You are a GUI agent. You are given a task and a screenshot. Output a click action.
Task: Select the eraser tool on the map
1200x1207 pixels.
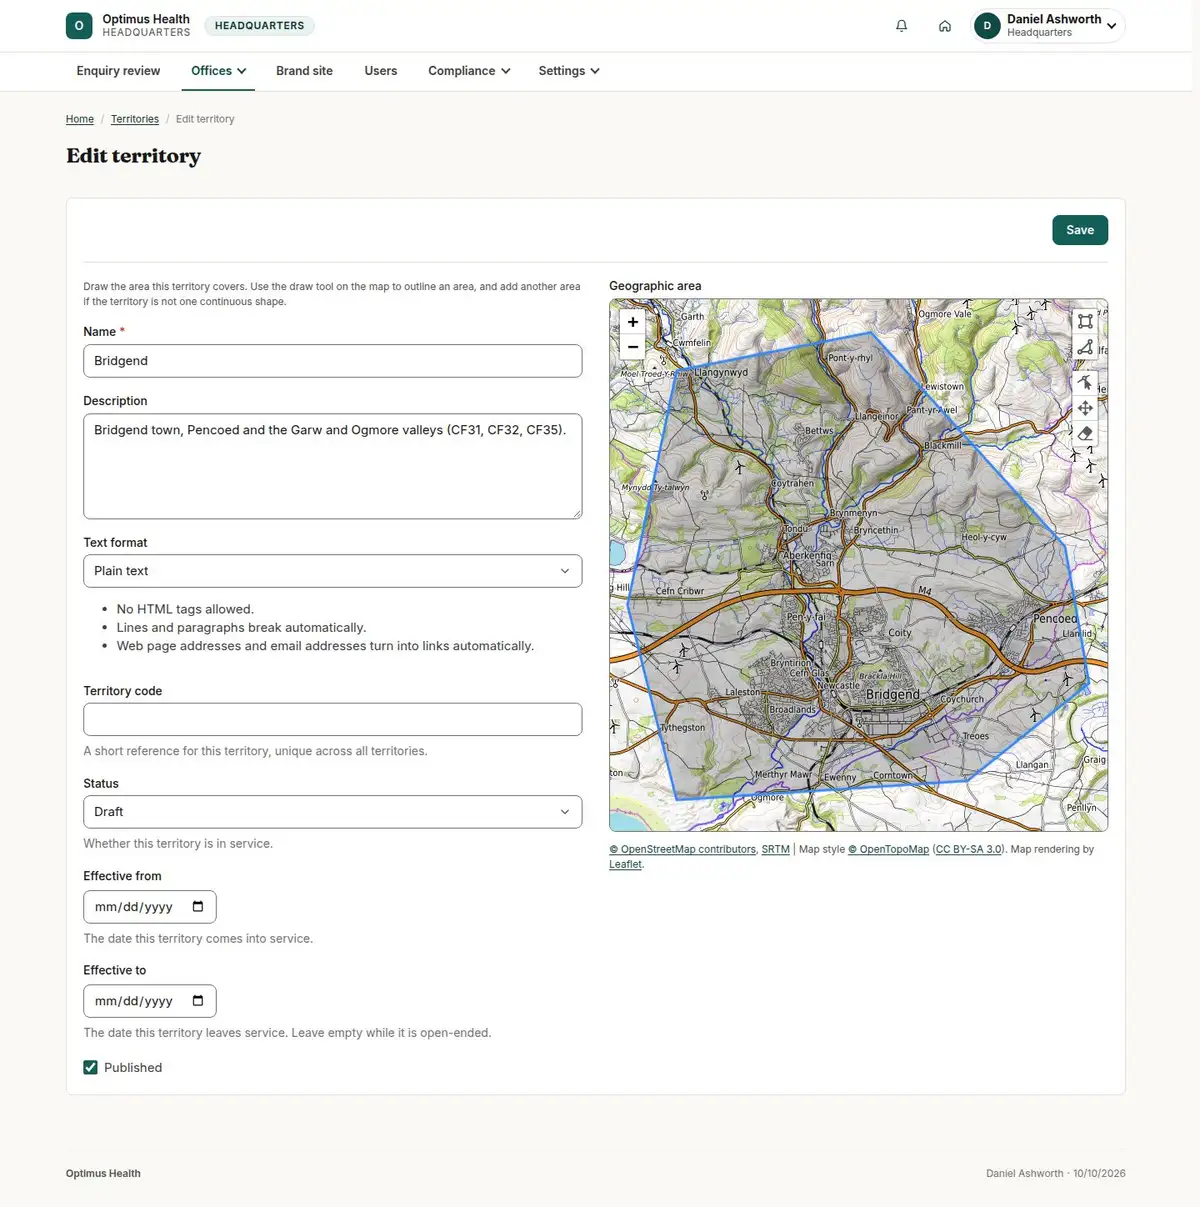(x=1085, y=433)
